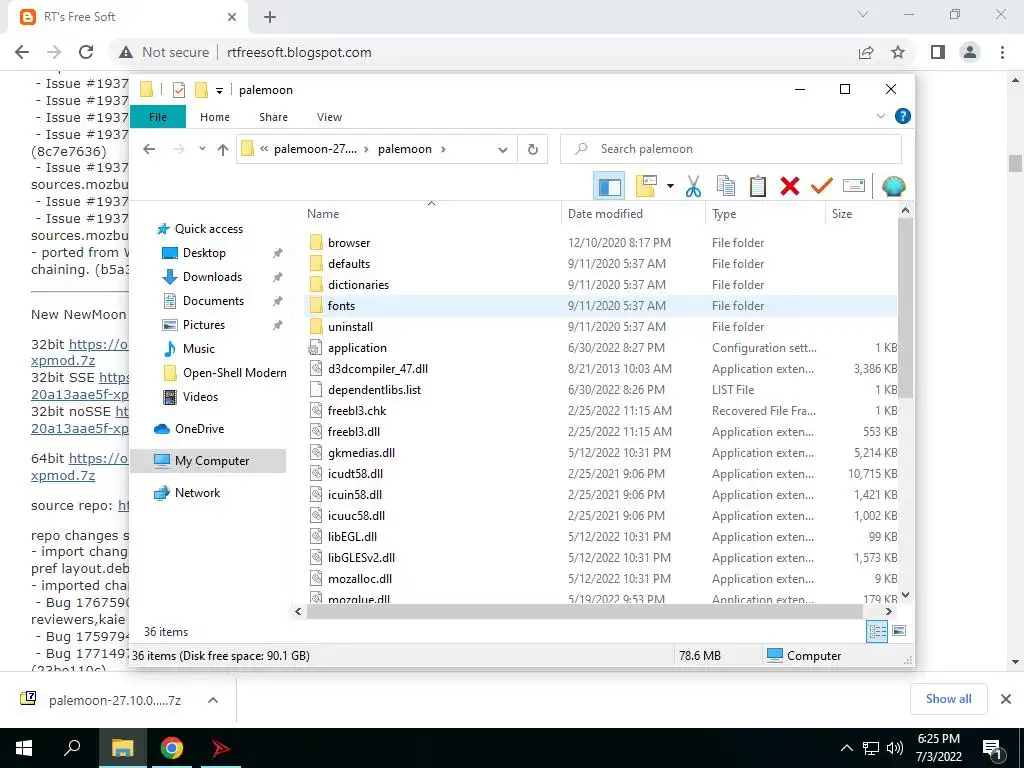The image size is (1024, 768).
Task: Select Documents in navigation pane
Action: click(213, 300)
